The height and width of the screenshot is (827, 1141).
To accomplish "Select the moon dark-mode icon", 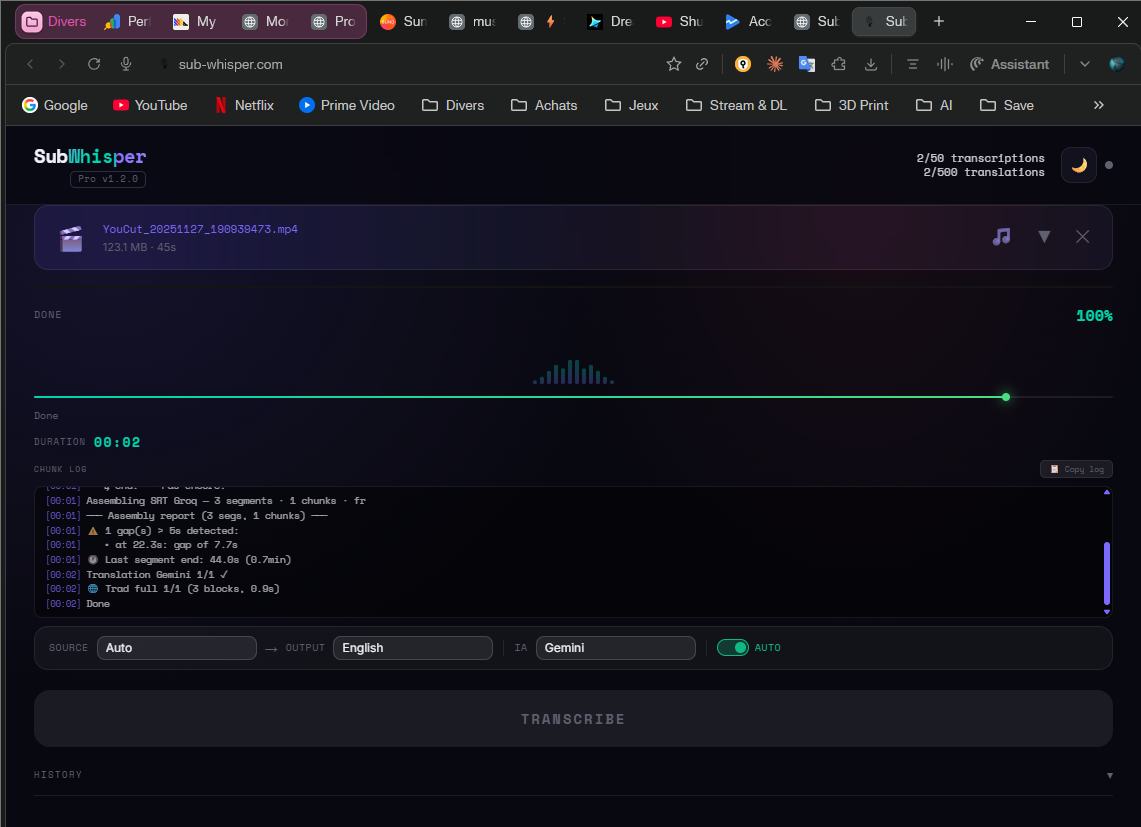I will (1078, 165).
